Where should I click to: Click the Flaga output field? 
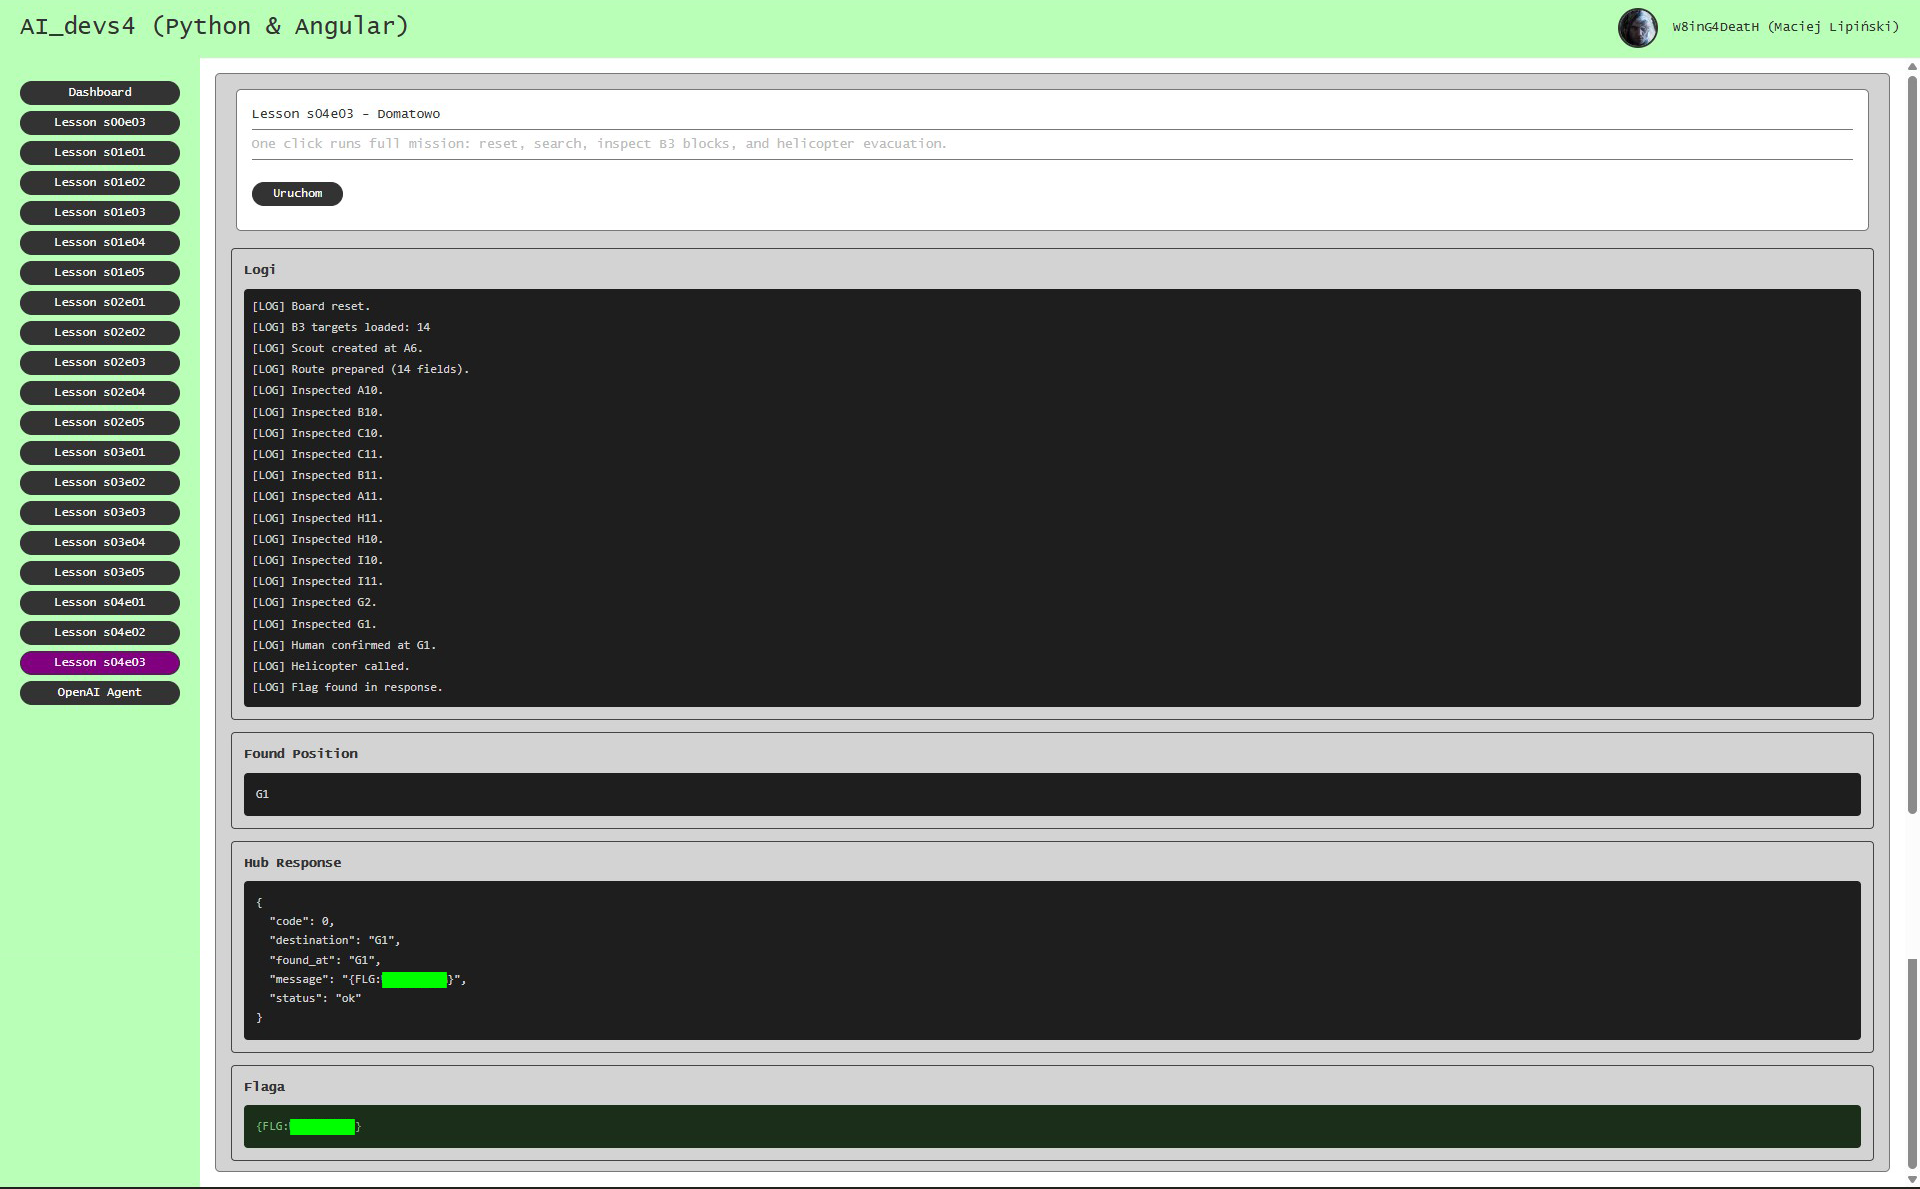tap(1051, 1126)
